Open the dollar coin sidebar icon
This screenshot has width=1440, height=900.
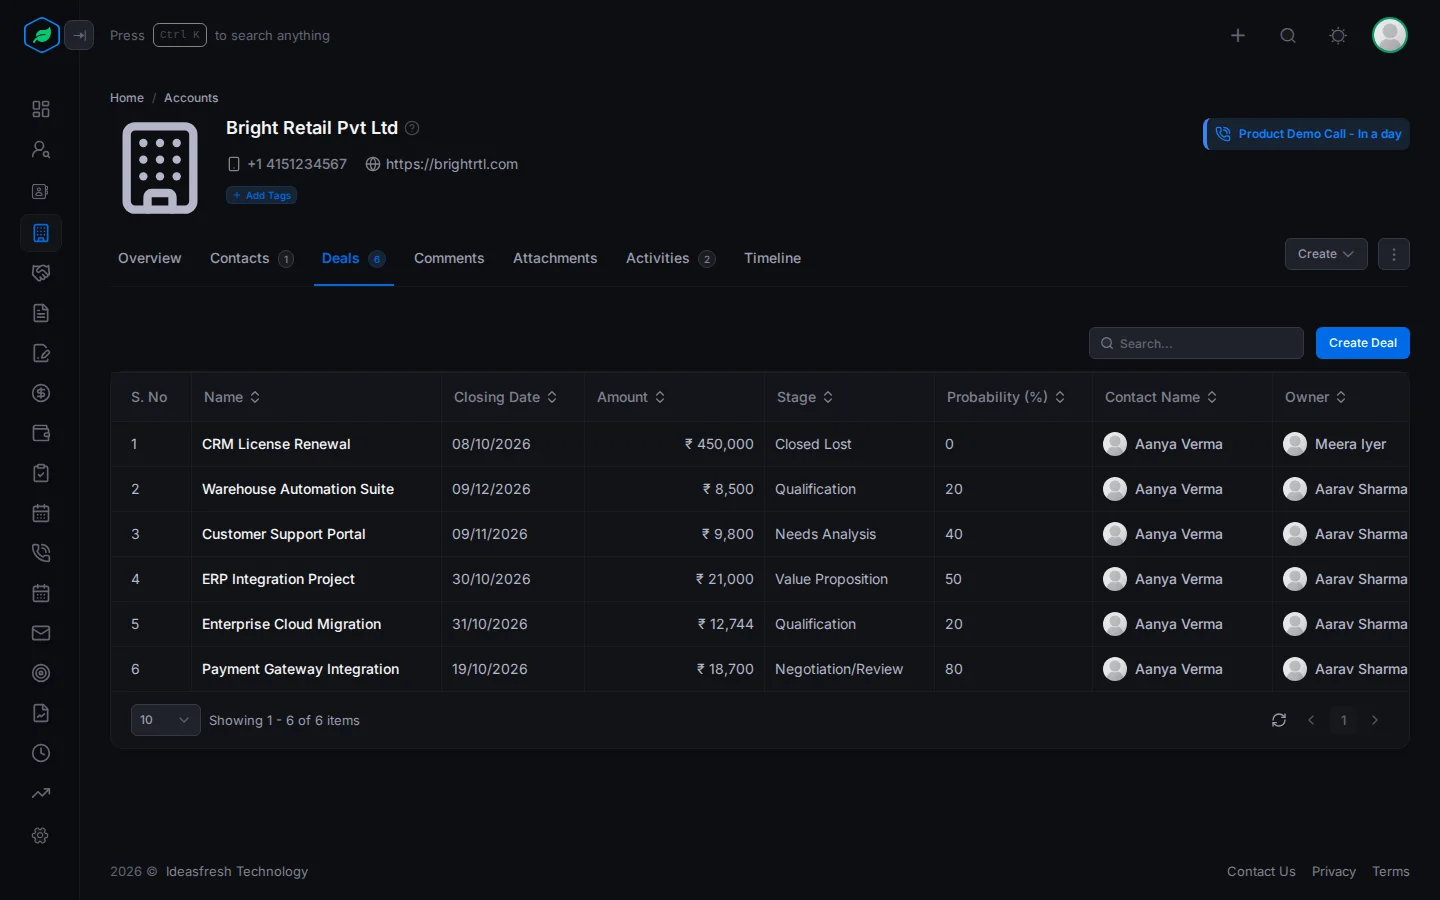point(41,393)
